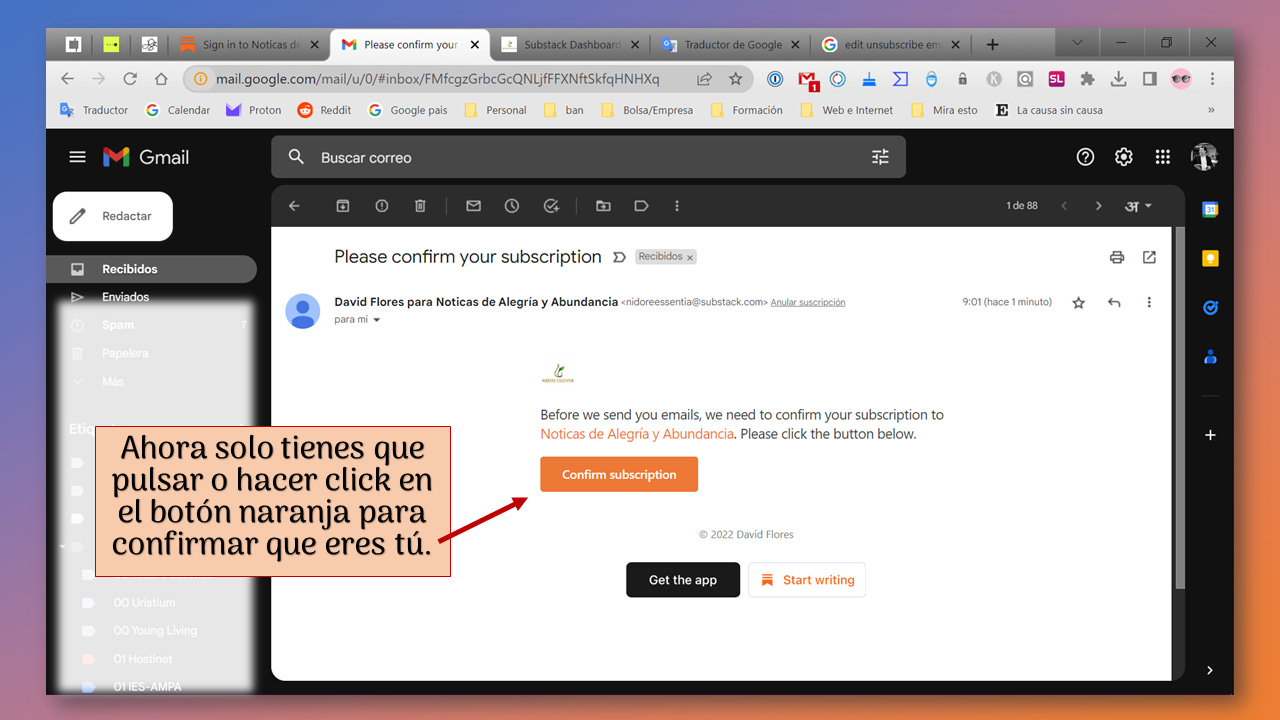Hide side panel chevron
1280x720 pixels.
click(1210, 670)
